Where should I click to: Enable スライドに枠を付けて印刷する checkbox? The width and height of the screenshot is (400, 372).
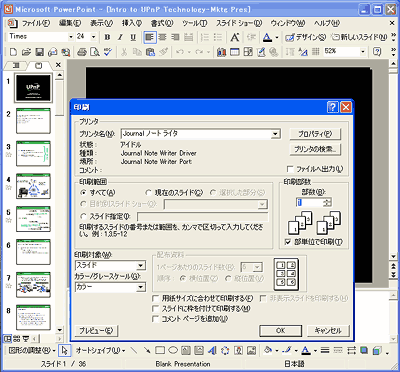pos(201,309)
